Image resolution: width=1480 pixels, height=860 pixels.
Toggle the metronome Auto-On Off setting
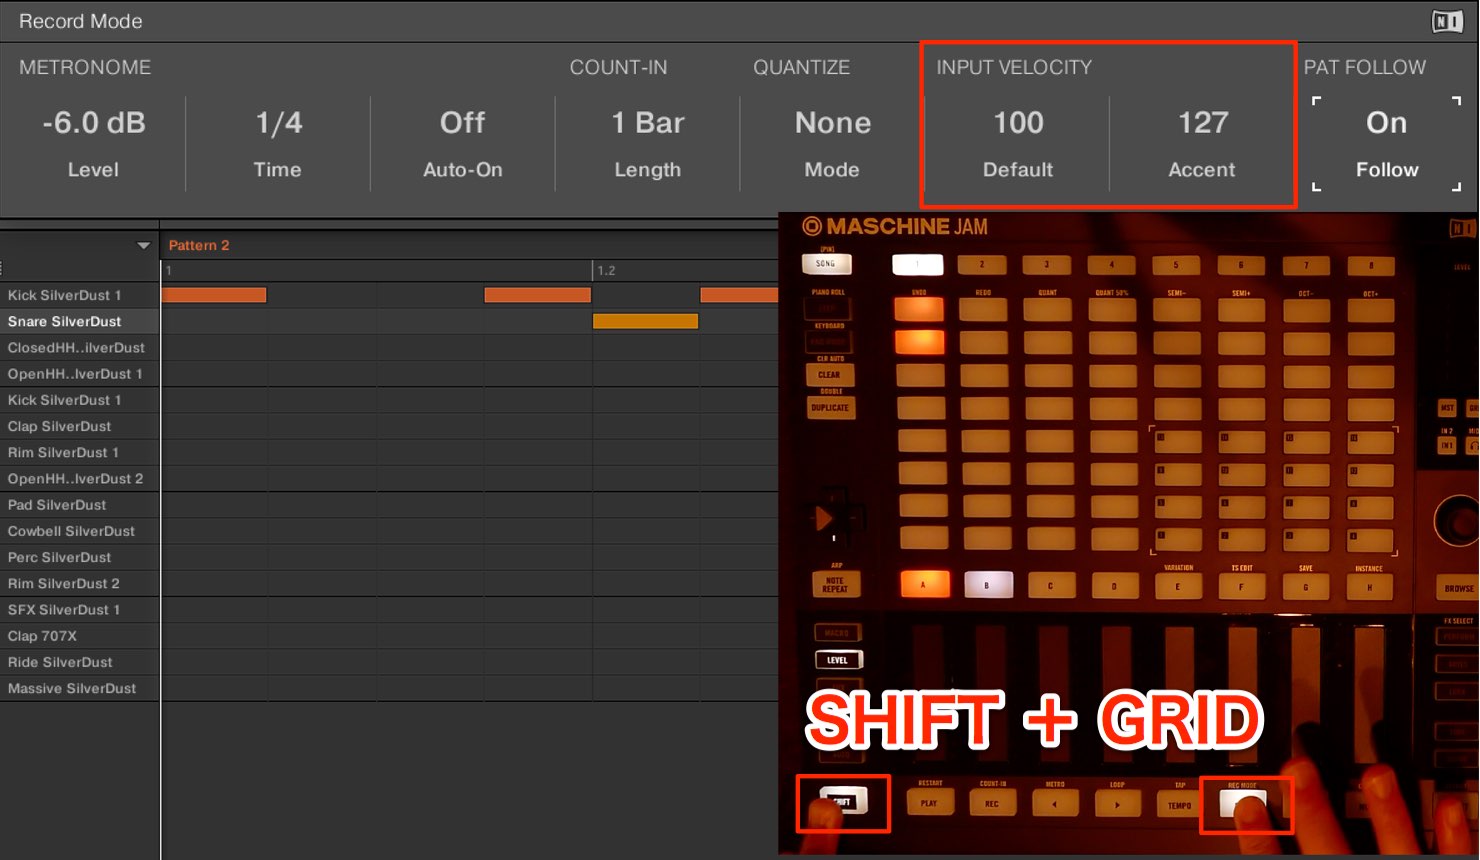click(462, 123)
